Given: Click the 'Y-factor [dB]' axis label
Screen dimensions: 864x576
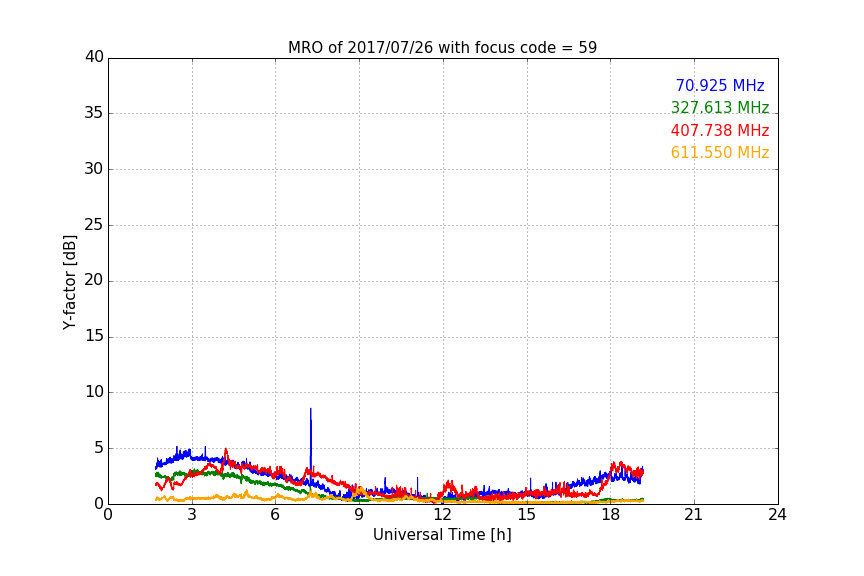Looking at the screenshot, I should click(x=69, y=282).
